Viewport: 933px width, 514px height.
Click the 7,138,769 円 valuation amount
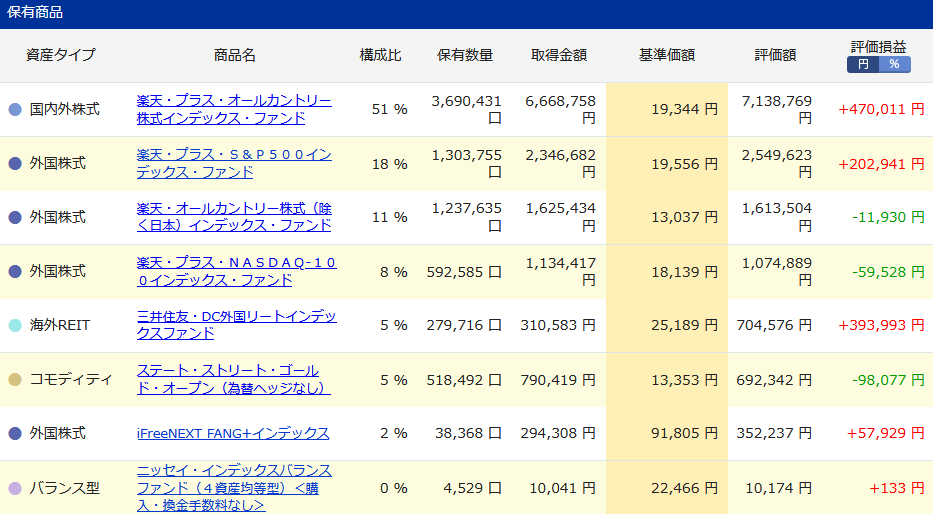pos(777,109)
